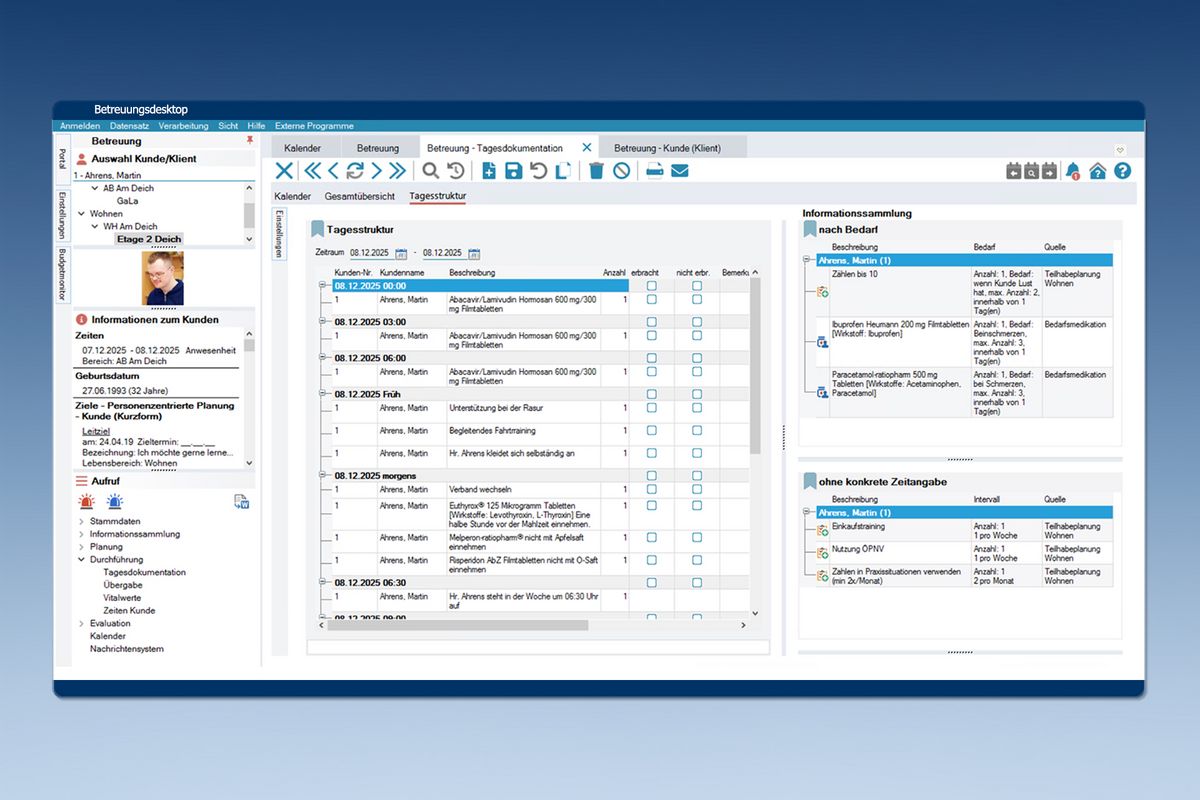Viewport: 1200px width, 800px height.
Task: Click the Leitziel link
Action: pyautogui.click(x=95, y=429)
